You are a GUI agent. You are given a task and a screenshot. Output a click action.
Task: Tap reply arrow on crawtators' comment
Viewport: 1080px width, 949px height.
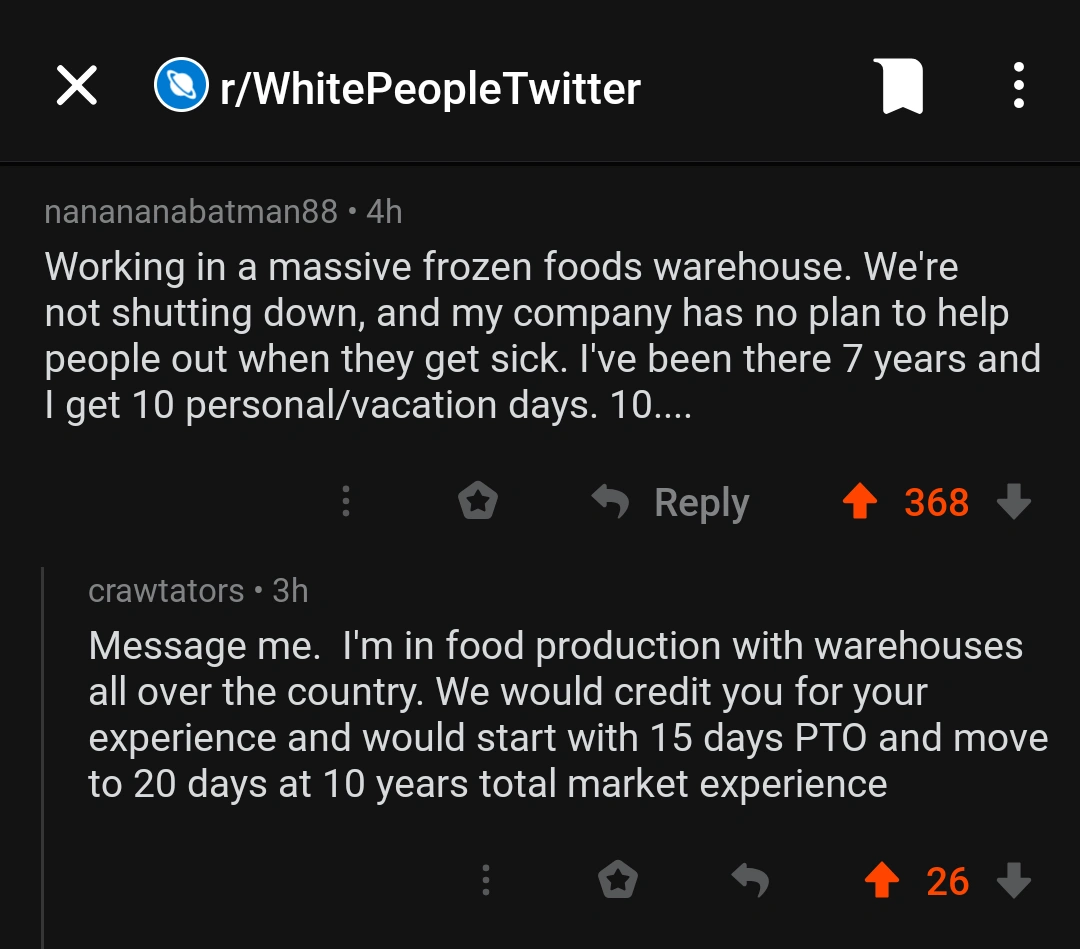click(750, 880)
